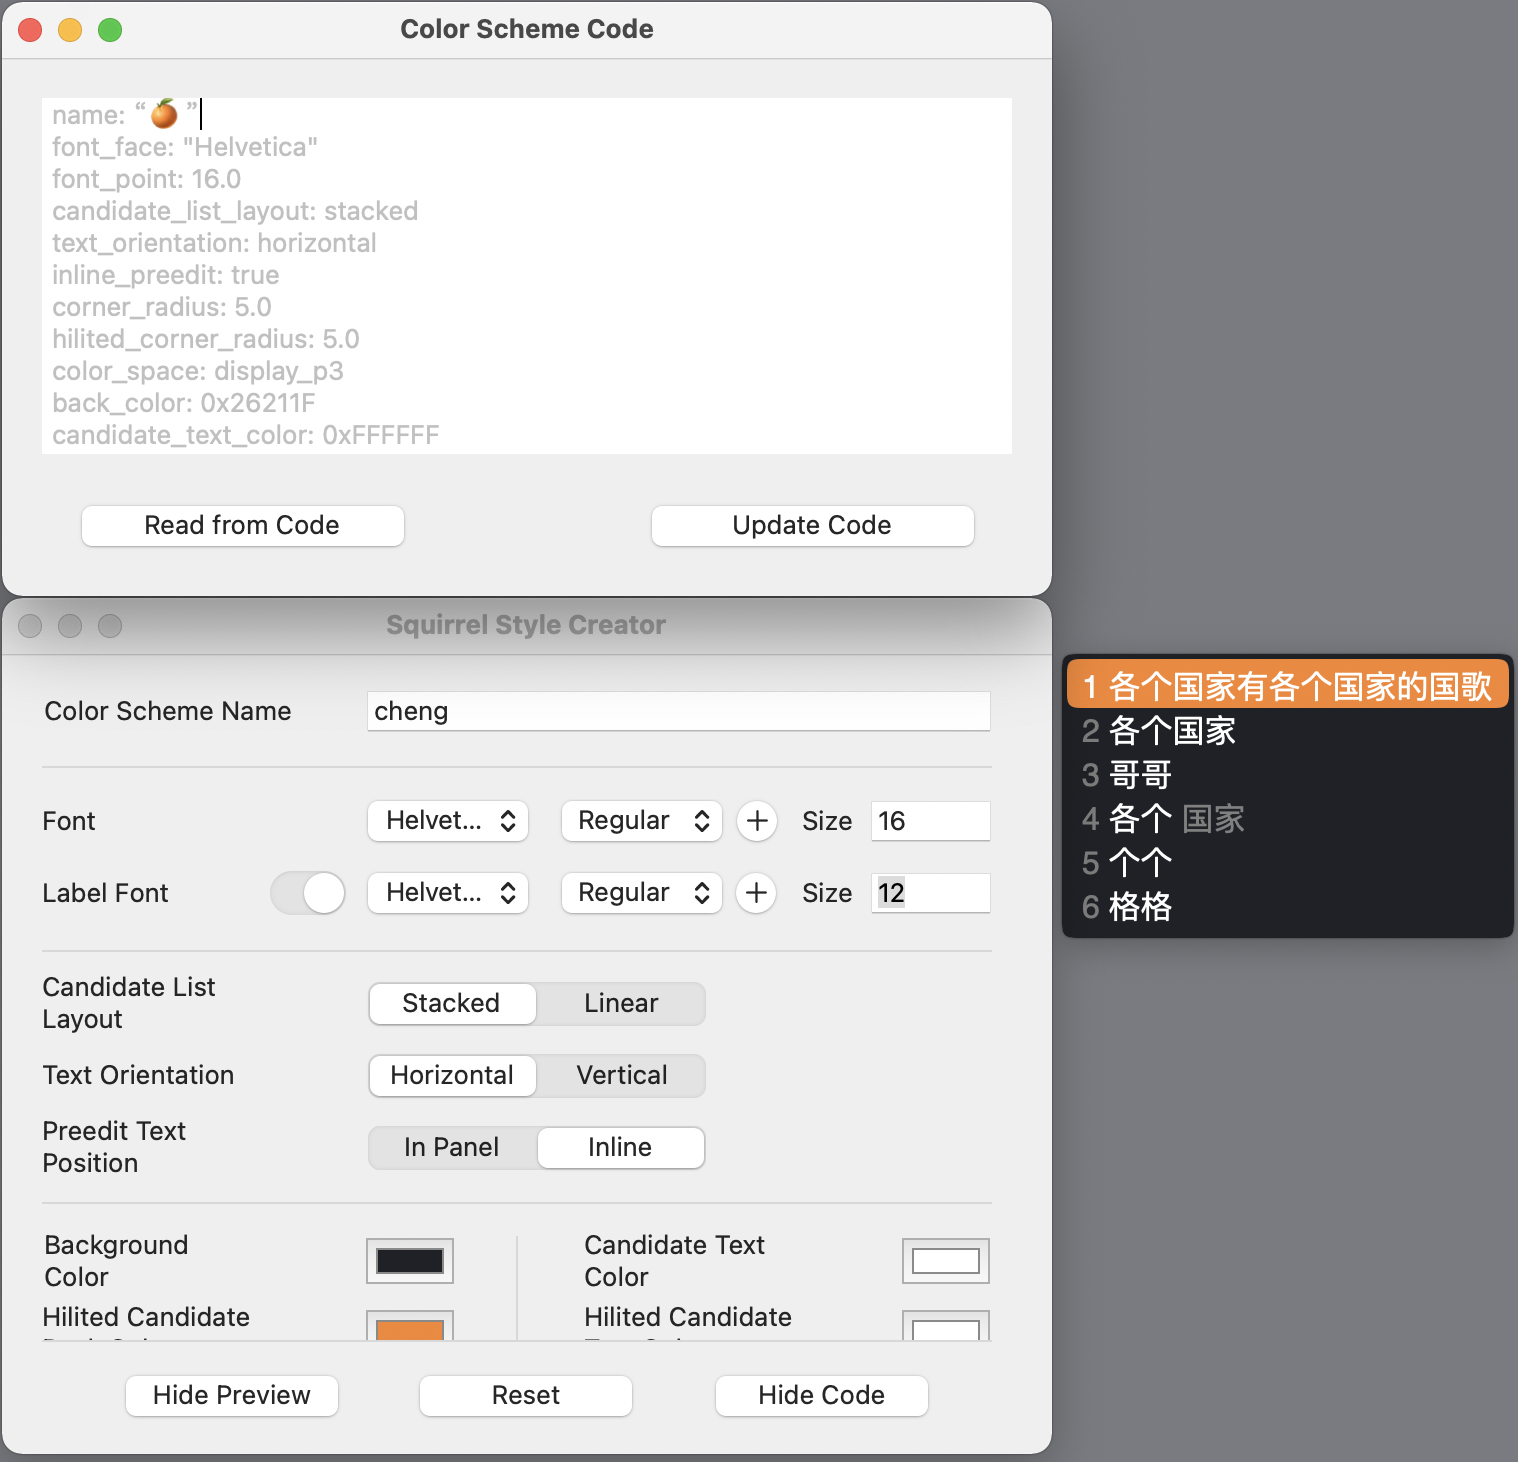Viewport: 1518px width, 1462px height.
Task: Click the color_space display_p3 code line
Action: point(198,371)
